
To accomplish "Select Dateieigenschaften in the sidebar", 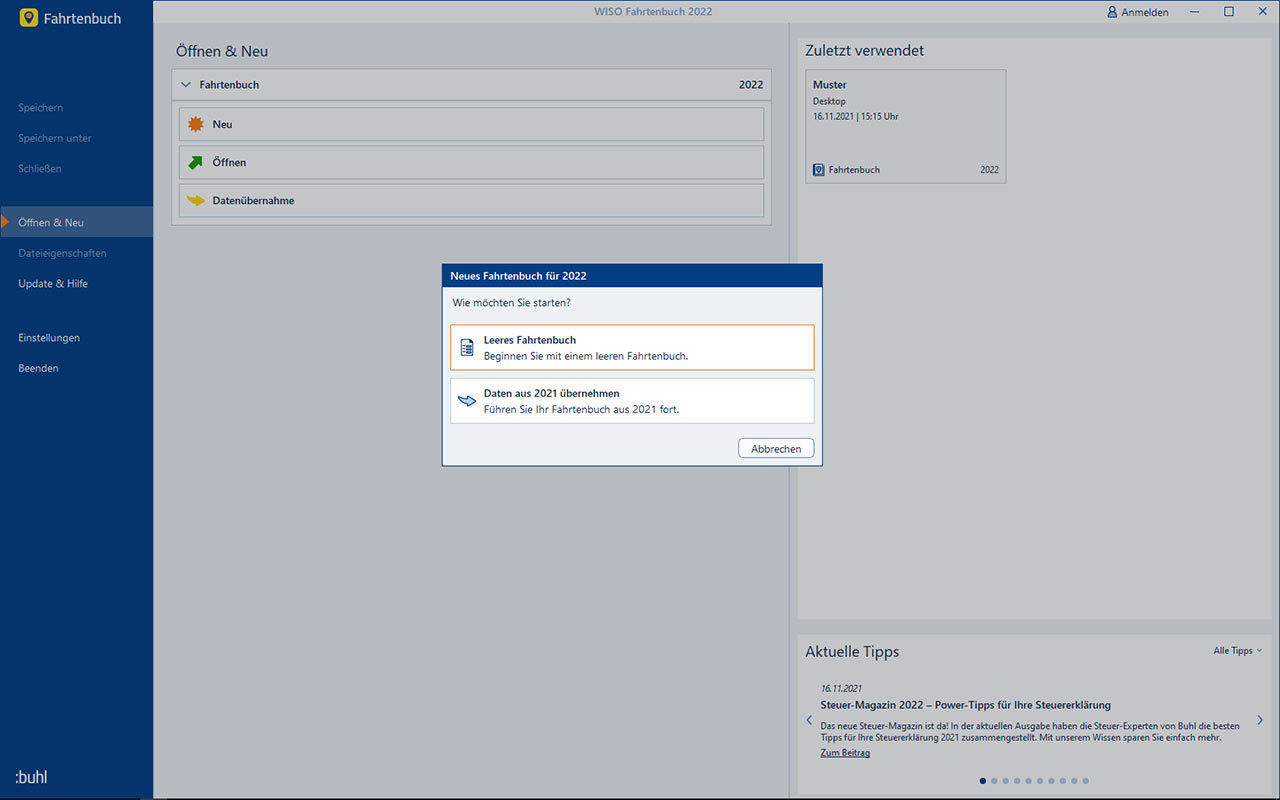I will pos(62,254).
